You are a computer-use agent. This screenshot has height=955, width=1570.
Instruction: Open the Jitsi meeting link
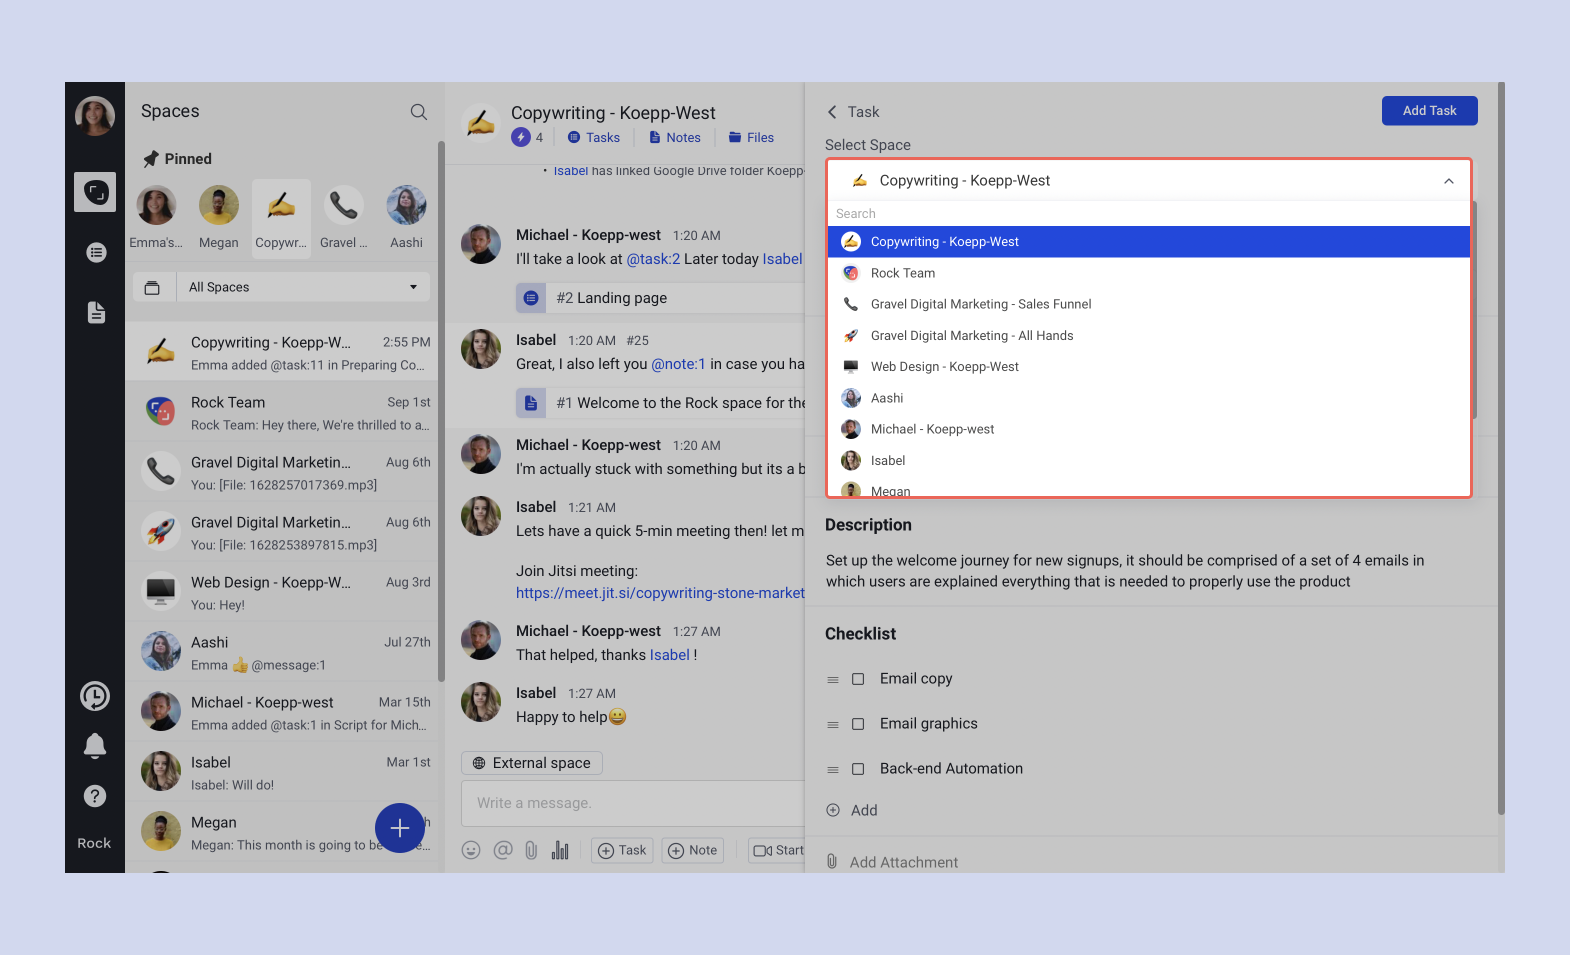(660, 593)
